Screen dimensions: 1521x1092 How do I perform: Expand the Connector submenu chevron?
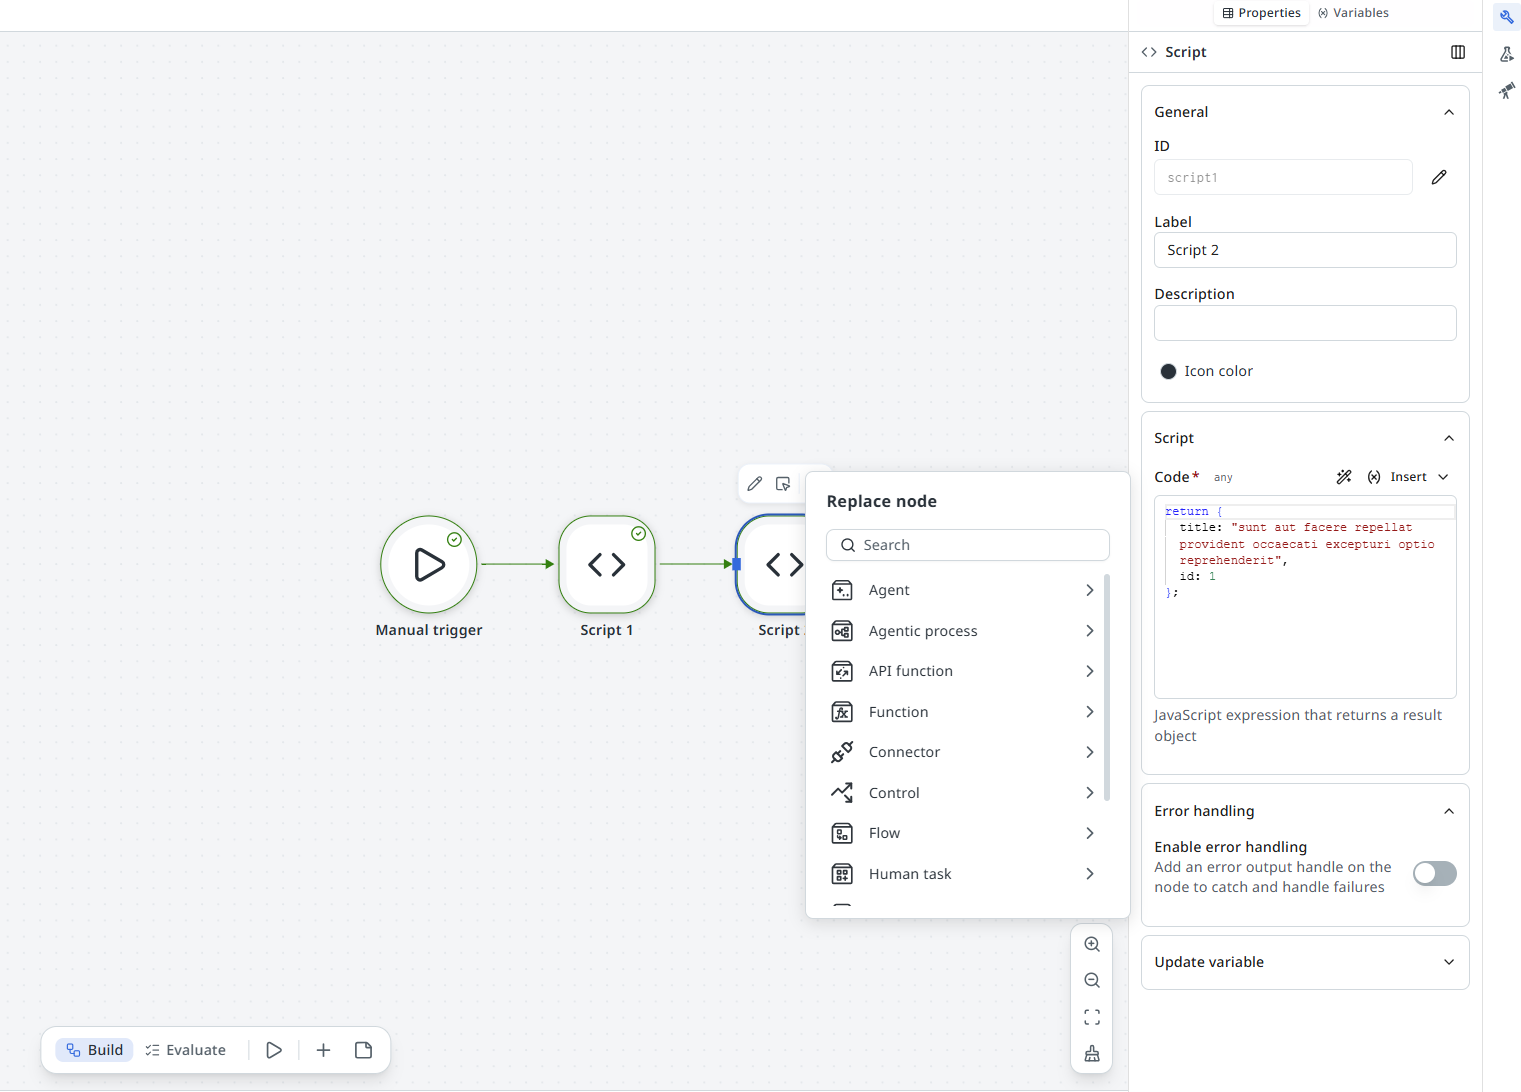pyautogui.click(x=1089, y=752)
